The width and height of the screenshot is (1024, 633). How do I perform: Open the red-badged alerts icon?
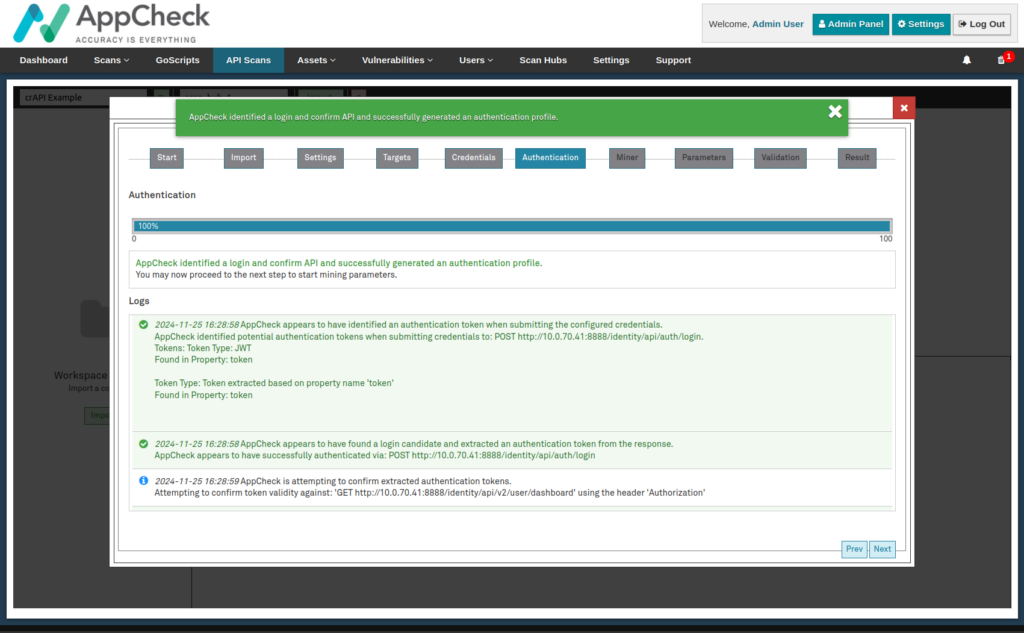coord(1002,60)
